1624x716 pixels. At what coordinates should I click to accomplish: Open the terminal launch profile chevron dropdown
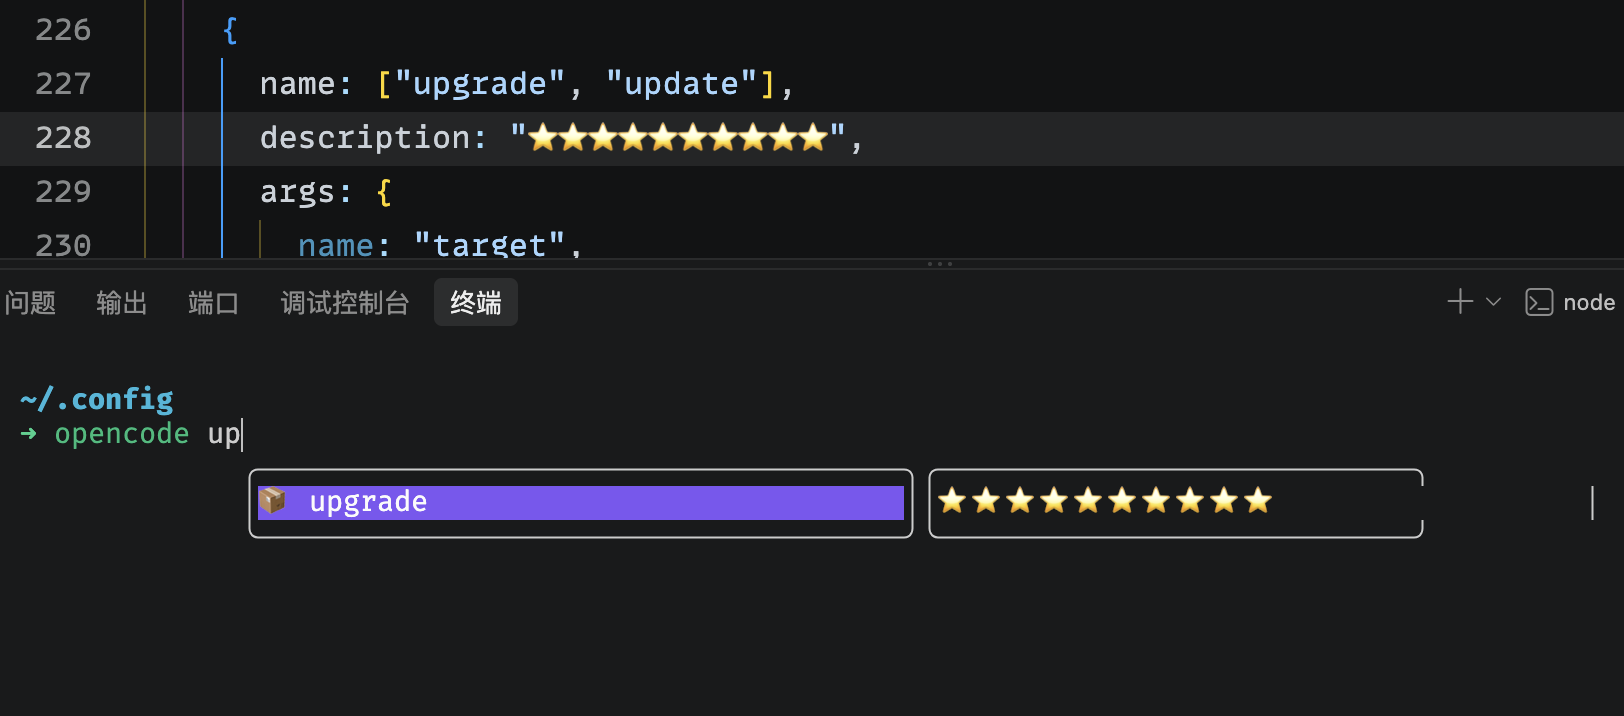coord(1493,302)
